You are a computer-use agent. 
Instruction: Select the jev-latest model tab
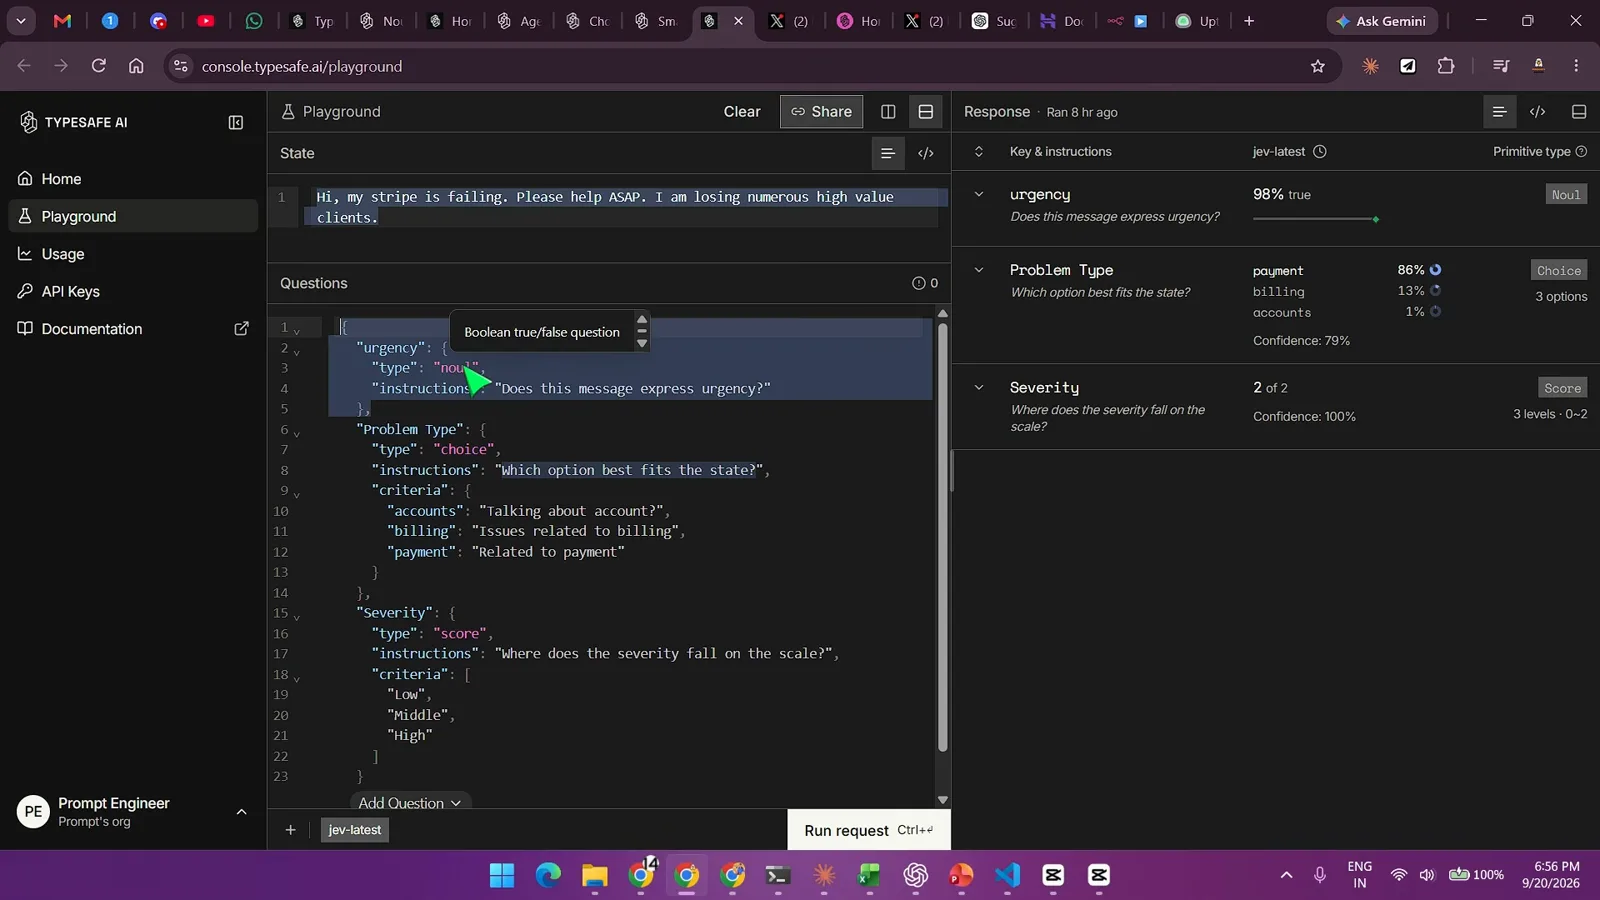click(x=355, y=830)
